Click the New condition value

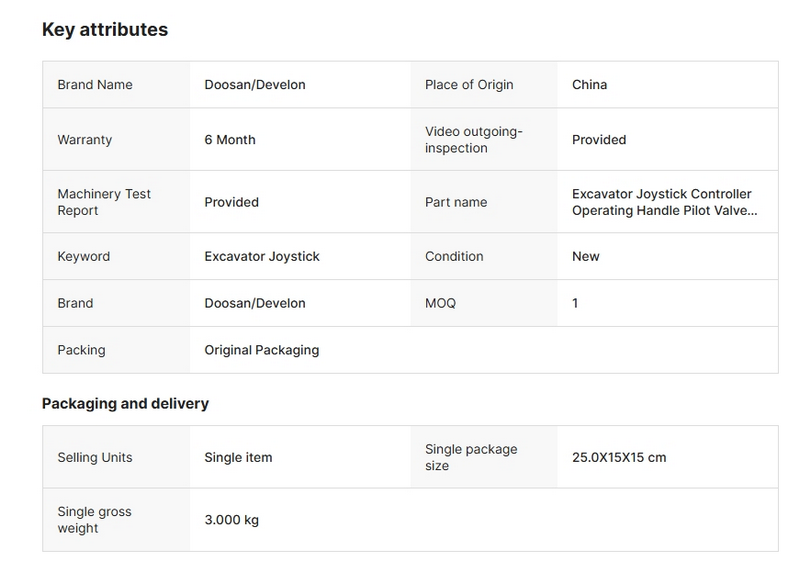(x=586, y=257)
